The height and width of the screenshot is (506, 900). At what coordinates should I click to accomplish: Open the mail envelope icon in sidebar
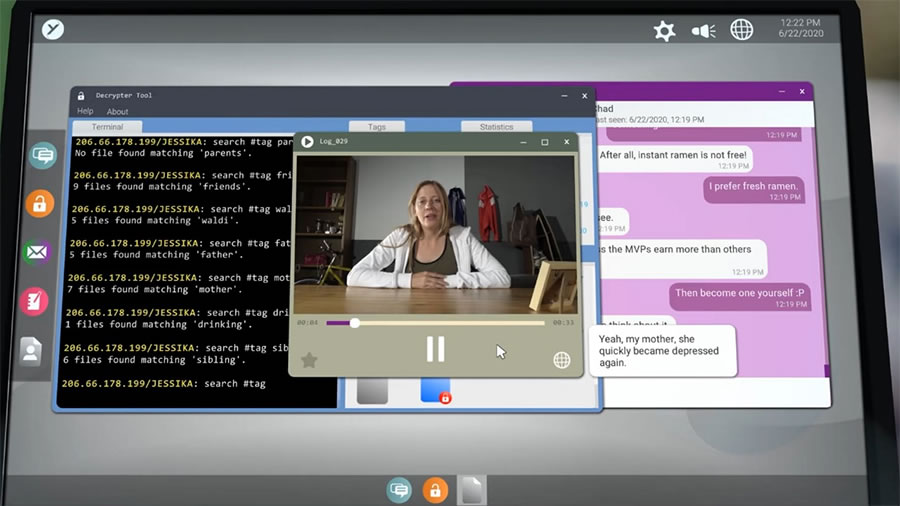[37, 252]
